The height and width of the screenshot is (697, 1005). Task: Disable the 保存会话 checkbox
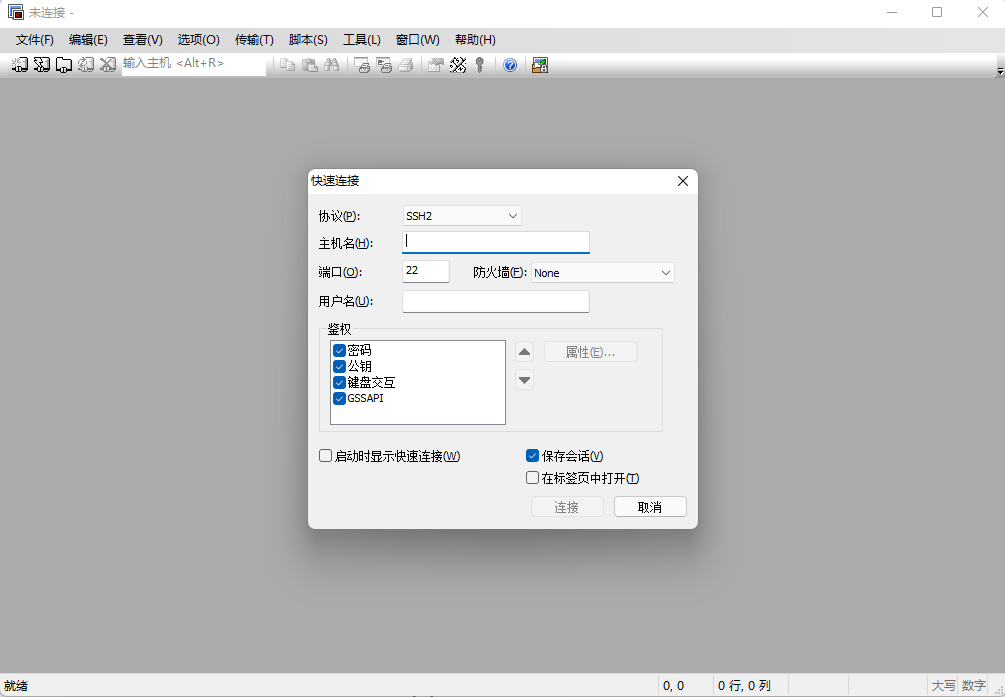click(x=532, y=455)
